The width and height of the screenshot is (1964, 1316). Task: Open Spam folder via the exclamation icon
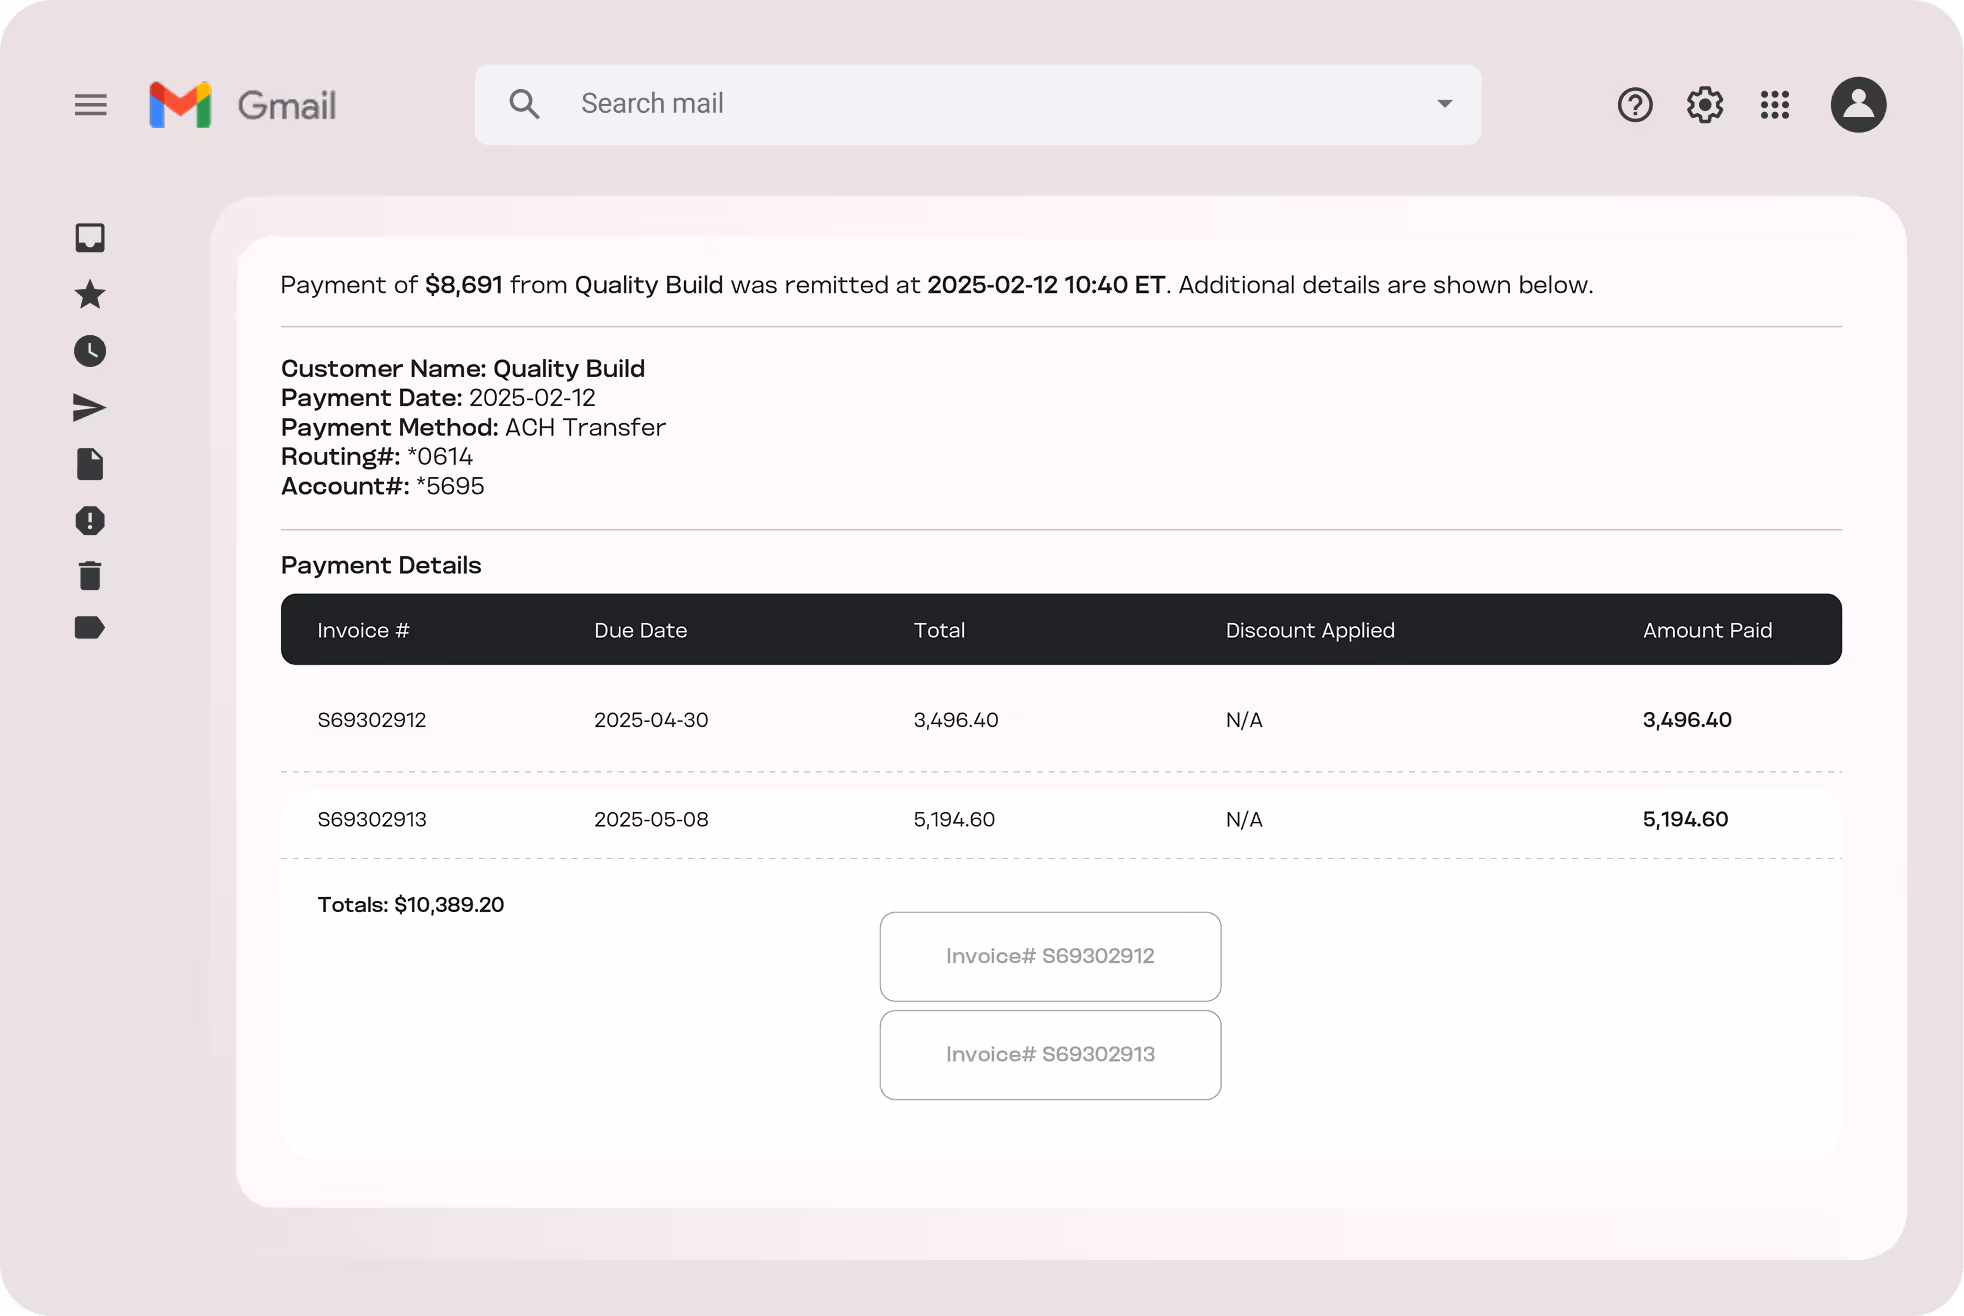click(x=90, y=521)
